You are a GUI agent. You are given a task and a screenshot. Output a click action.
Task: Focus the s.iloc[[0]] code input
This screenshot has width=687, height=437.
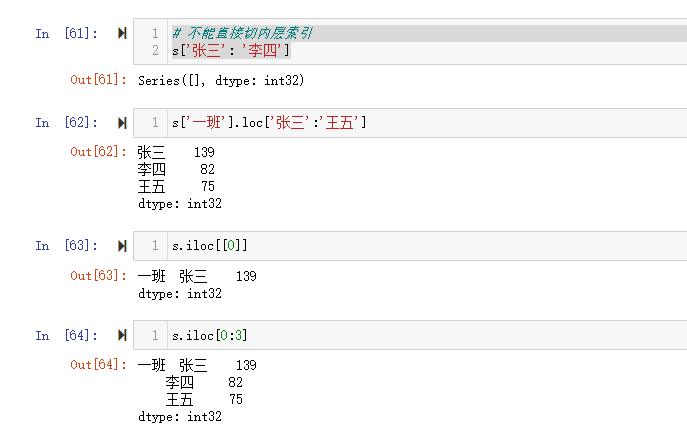210,245
